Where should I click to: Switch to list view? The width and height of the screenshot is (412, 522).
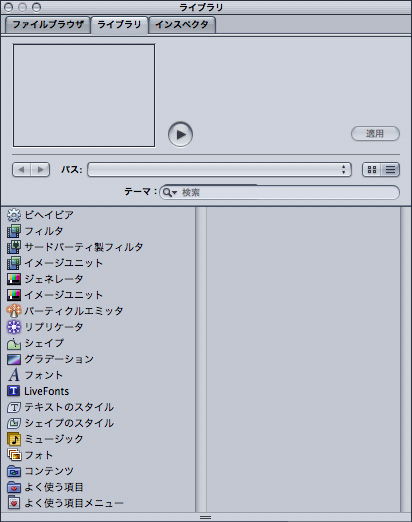point(390,170)
